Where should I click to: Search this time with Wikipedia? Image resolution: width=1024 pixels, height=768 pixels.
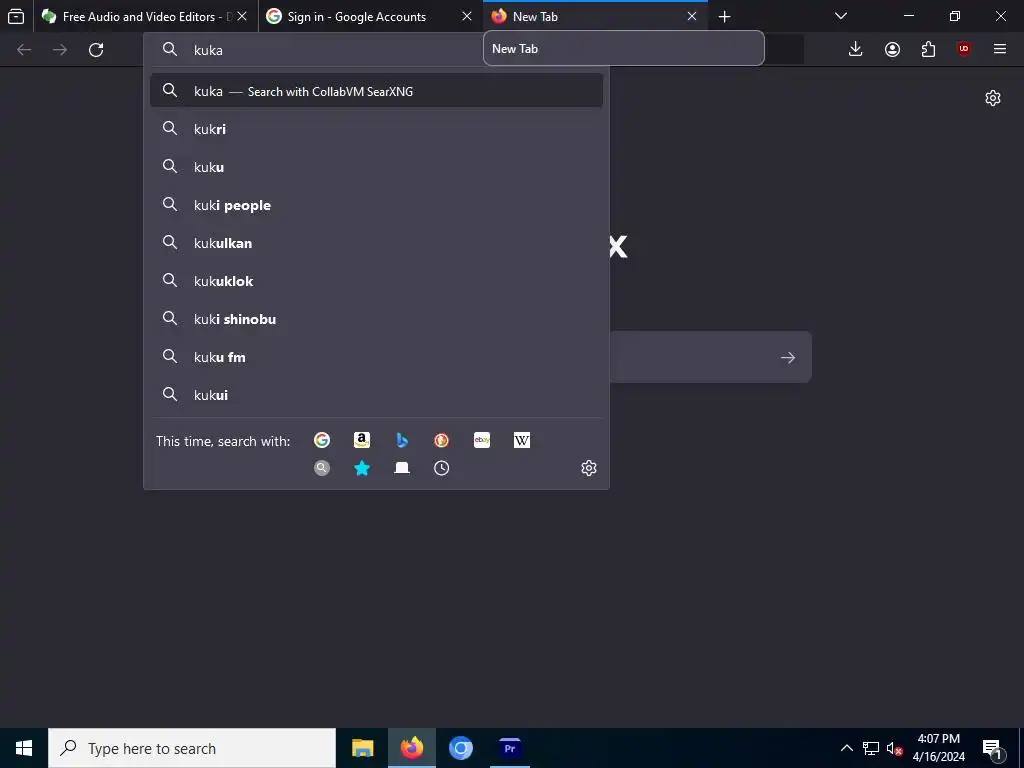tap(522, 440)
